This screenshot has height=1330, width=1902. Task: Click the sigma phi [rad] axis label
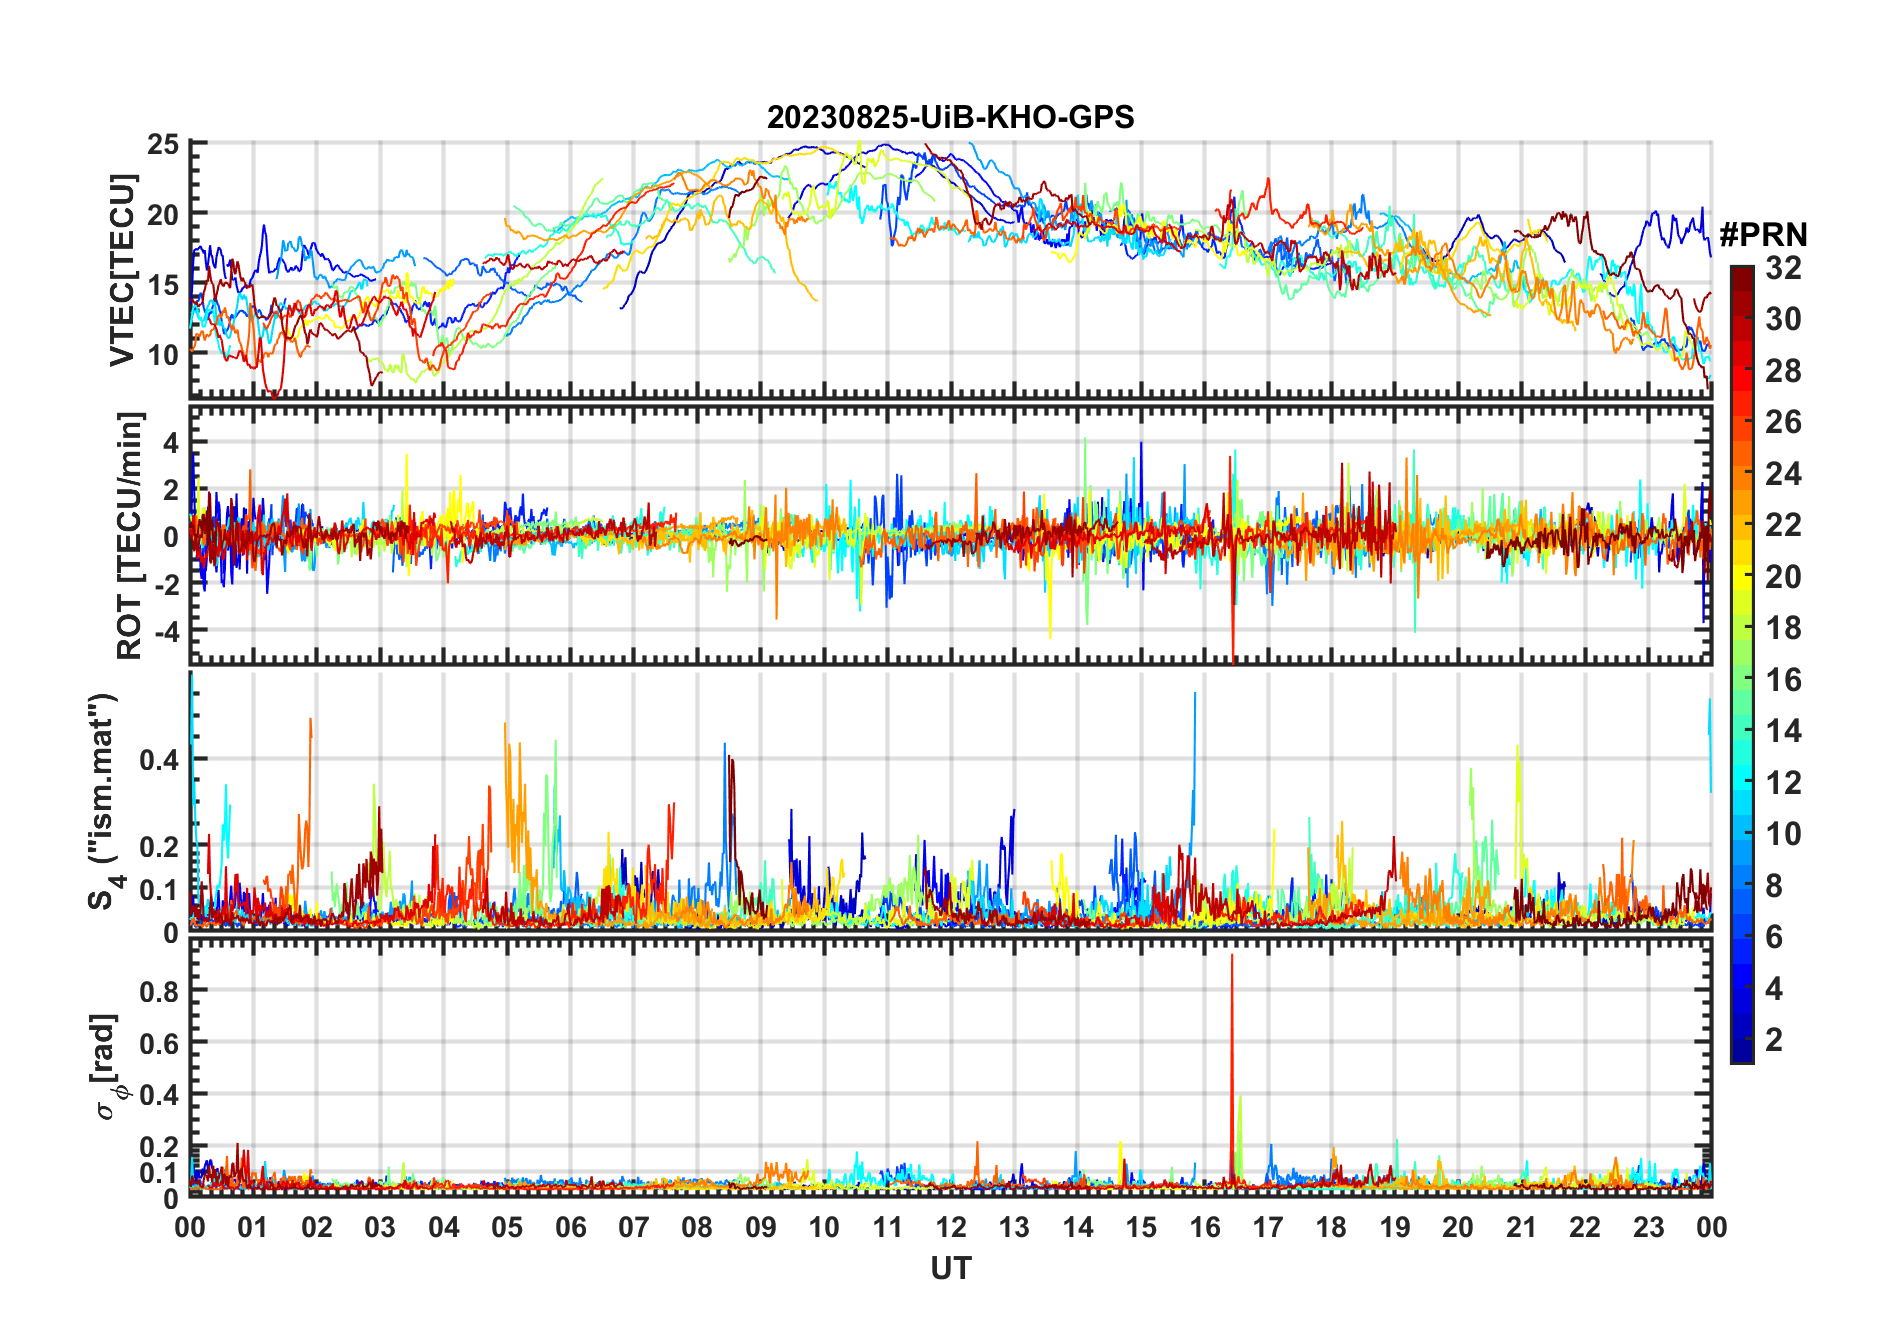click(x=108, y=1066)
